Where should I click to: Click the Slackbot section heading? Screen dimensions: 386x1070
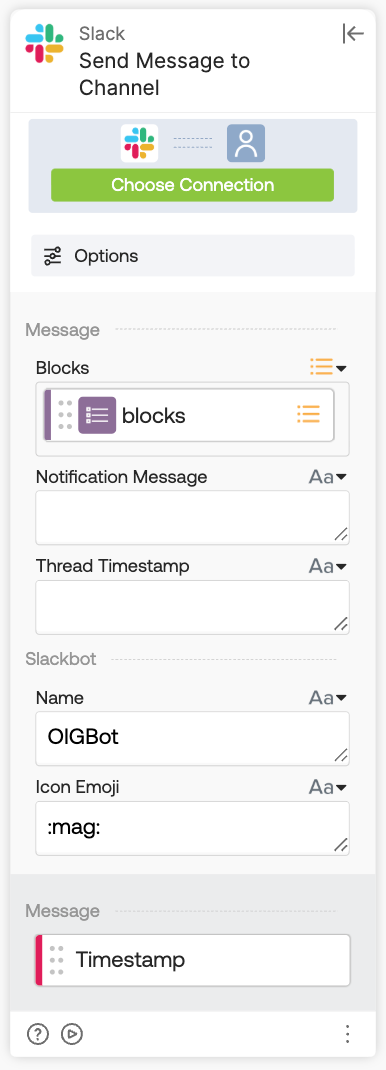click(61, 659)
